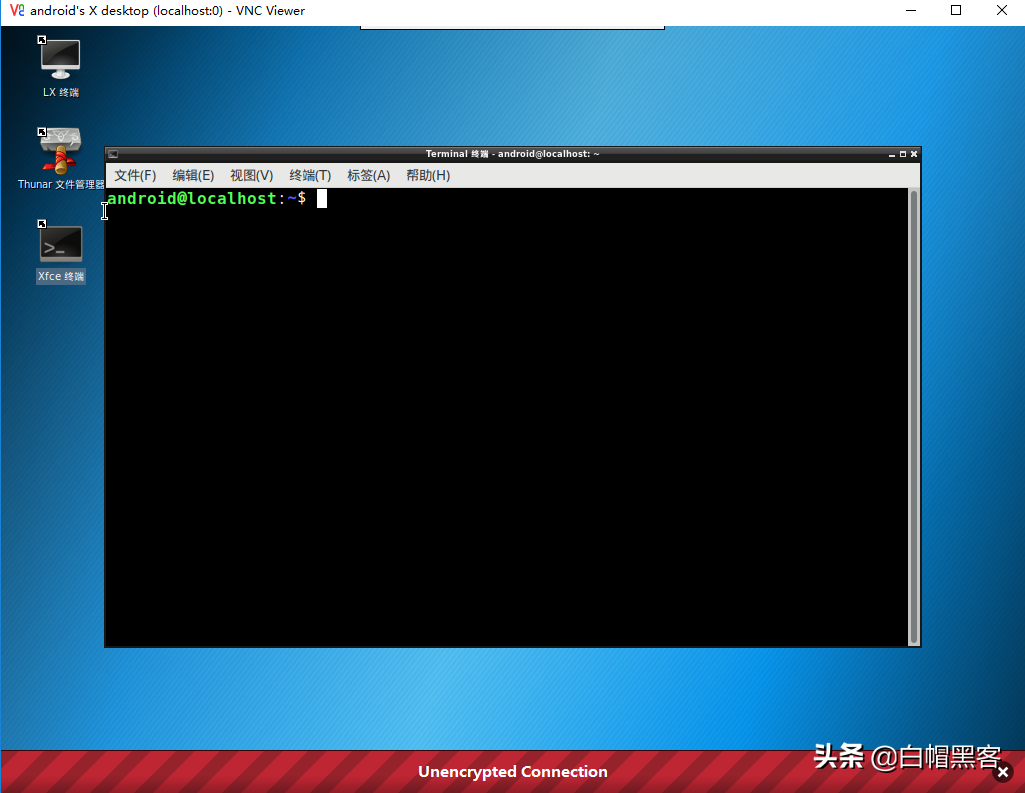Screen dimensions: 1025x793
Task: Minimize the VNC Viewer window
Action: tap(909, 11)
